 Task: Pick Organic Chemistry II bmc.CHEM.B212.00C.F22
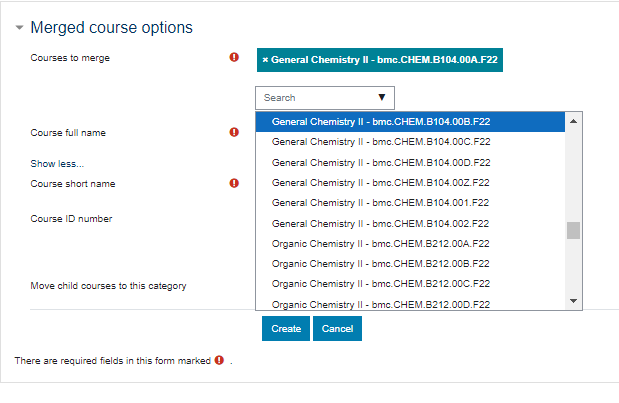[380, 284]
